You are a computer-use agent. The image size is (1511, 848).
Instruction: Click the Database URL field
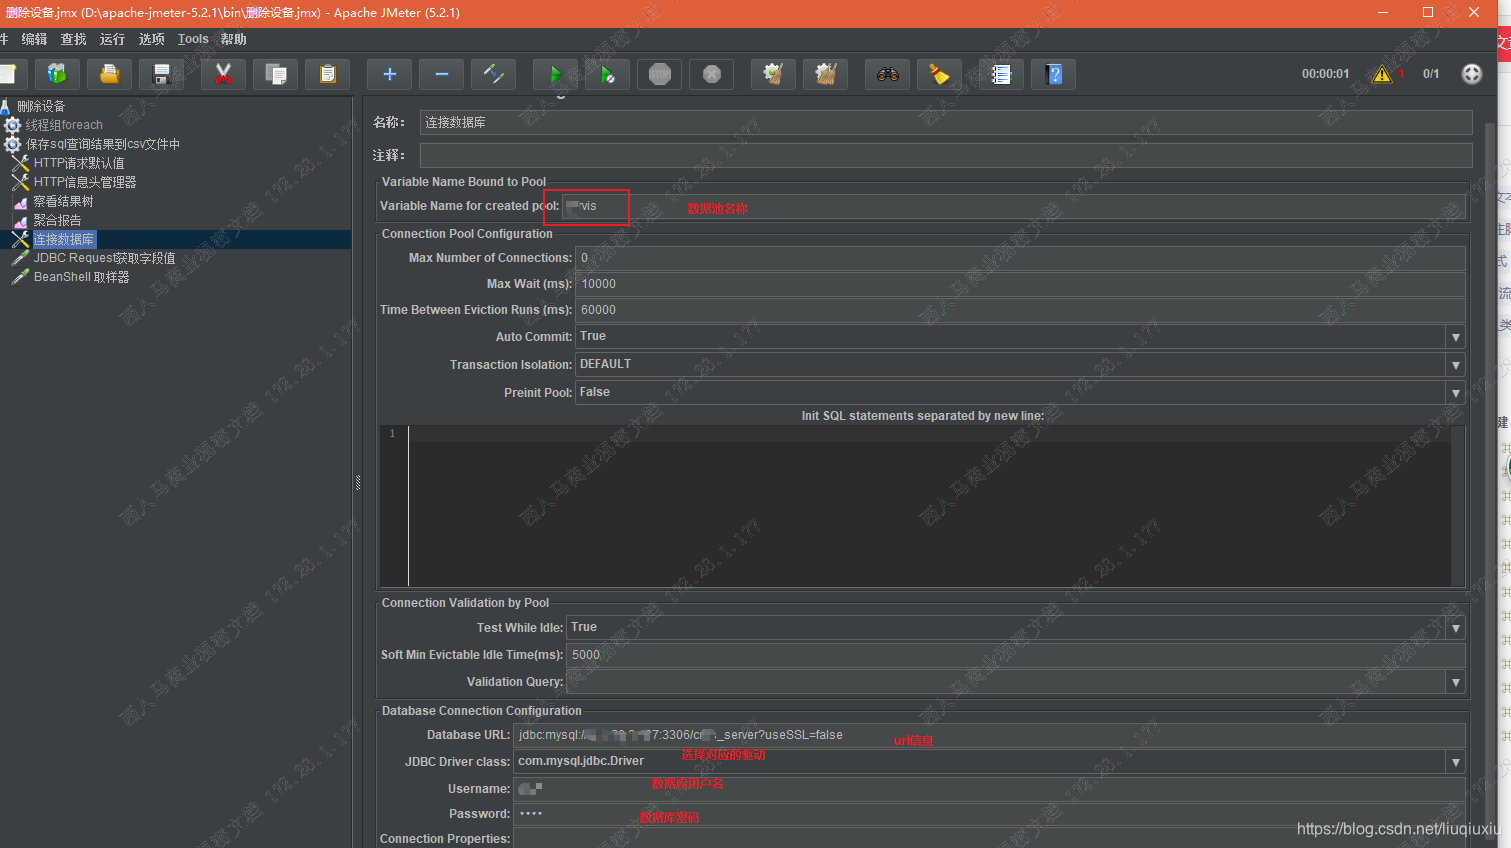(x=989, y=735)
